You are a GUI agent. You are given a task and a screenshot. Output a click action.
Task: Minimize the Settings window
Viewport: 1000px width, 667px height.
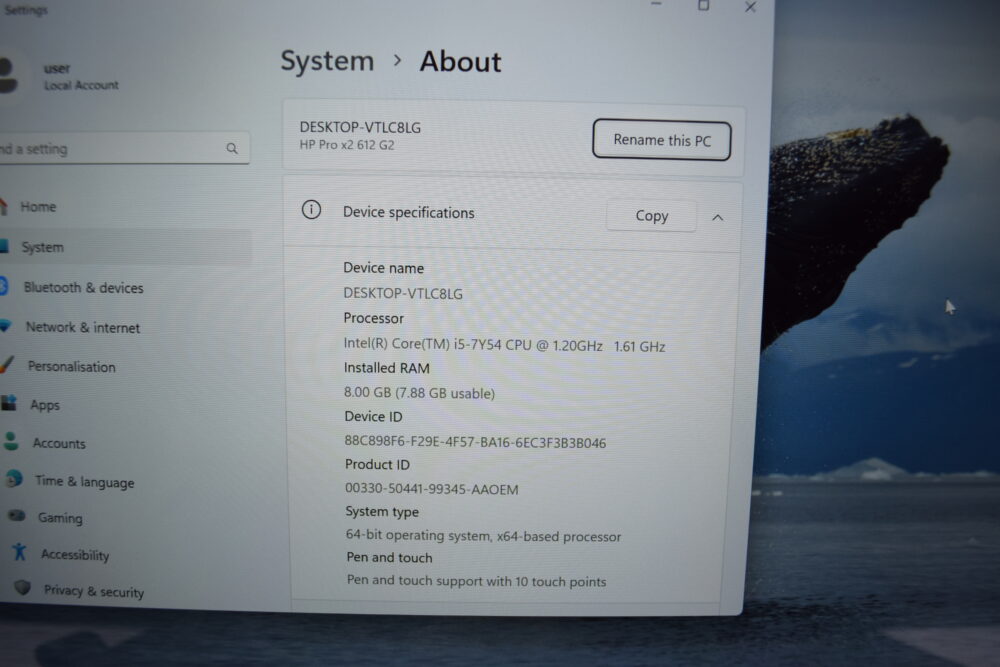[656, 4]
